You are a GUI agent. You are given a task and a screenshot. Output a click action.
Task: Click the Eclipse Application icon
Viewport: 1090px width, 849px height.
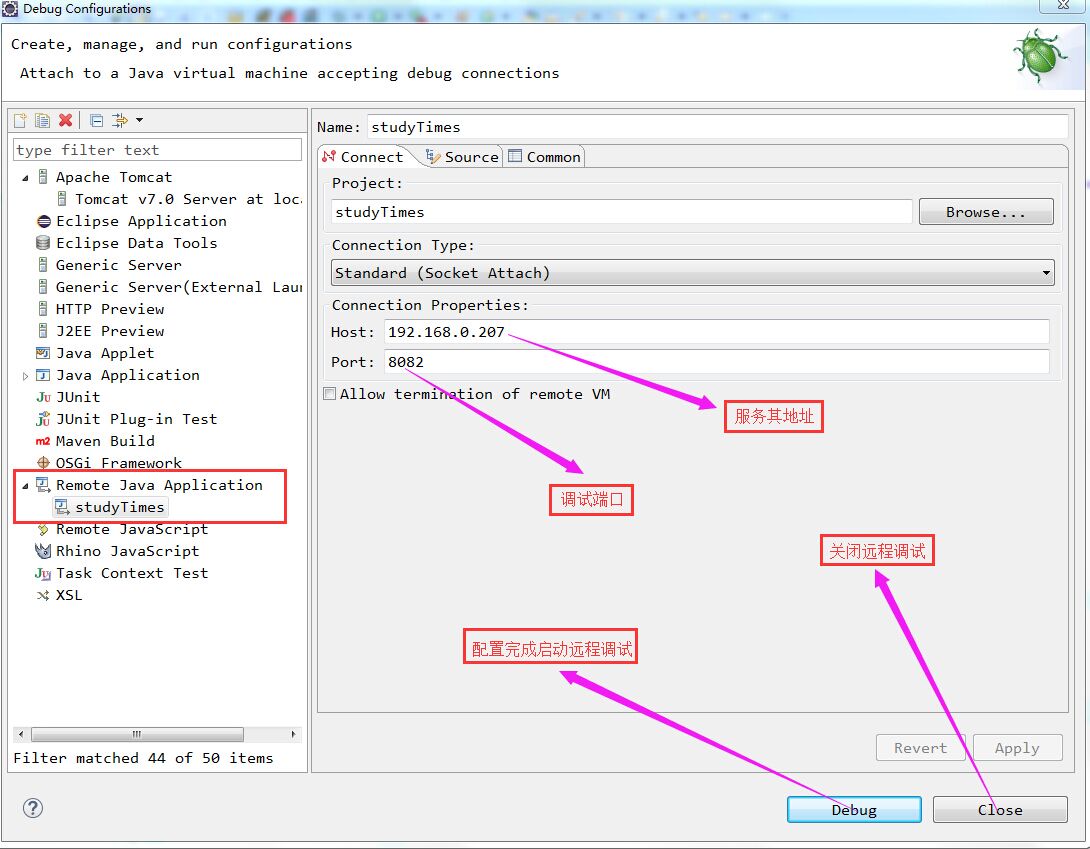click(43, 221)
